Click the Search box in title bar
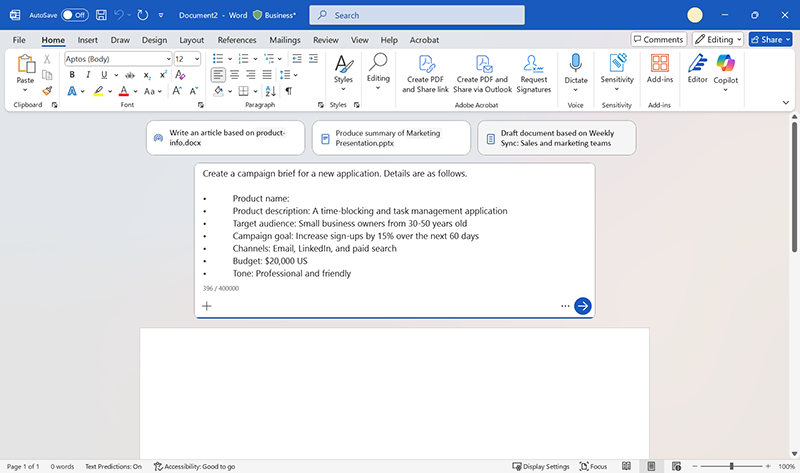The image size is (800, 473). click(x=417, y=15)
